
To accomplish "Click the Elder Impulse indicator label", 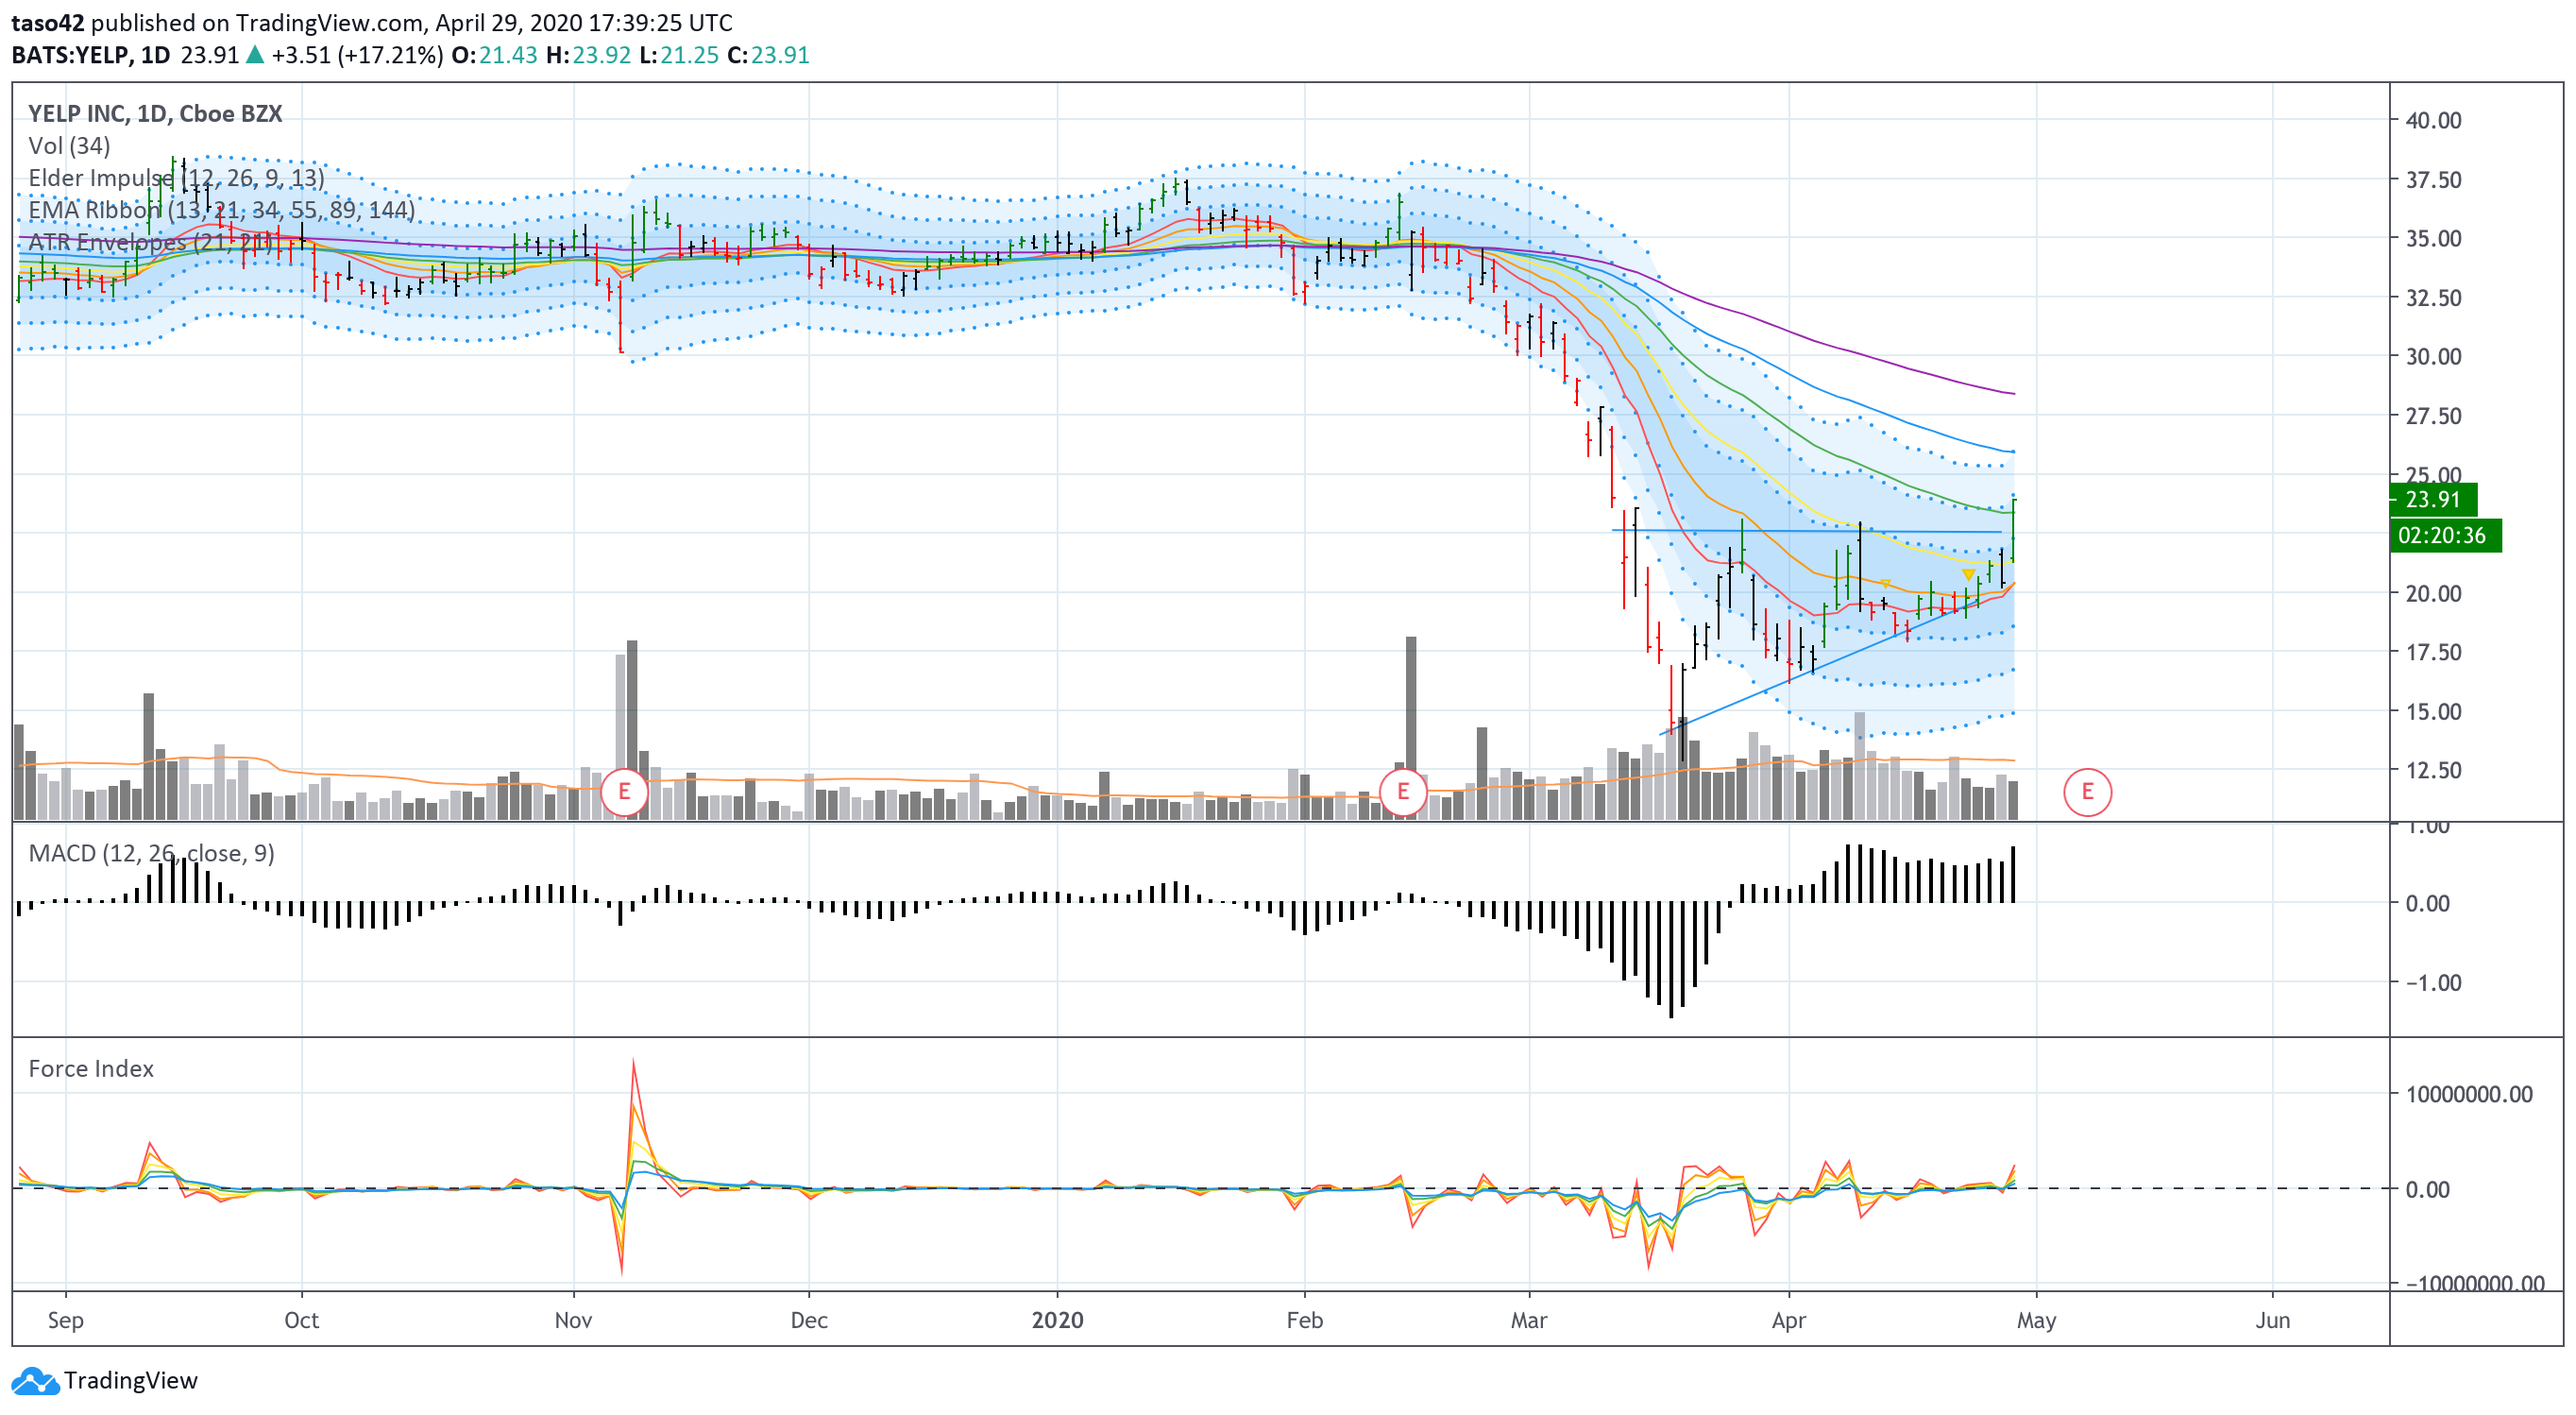I will 176,178.
